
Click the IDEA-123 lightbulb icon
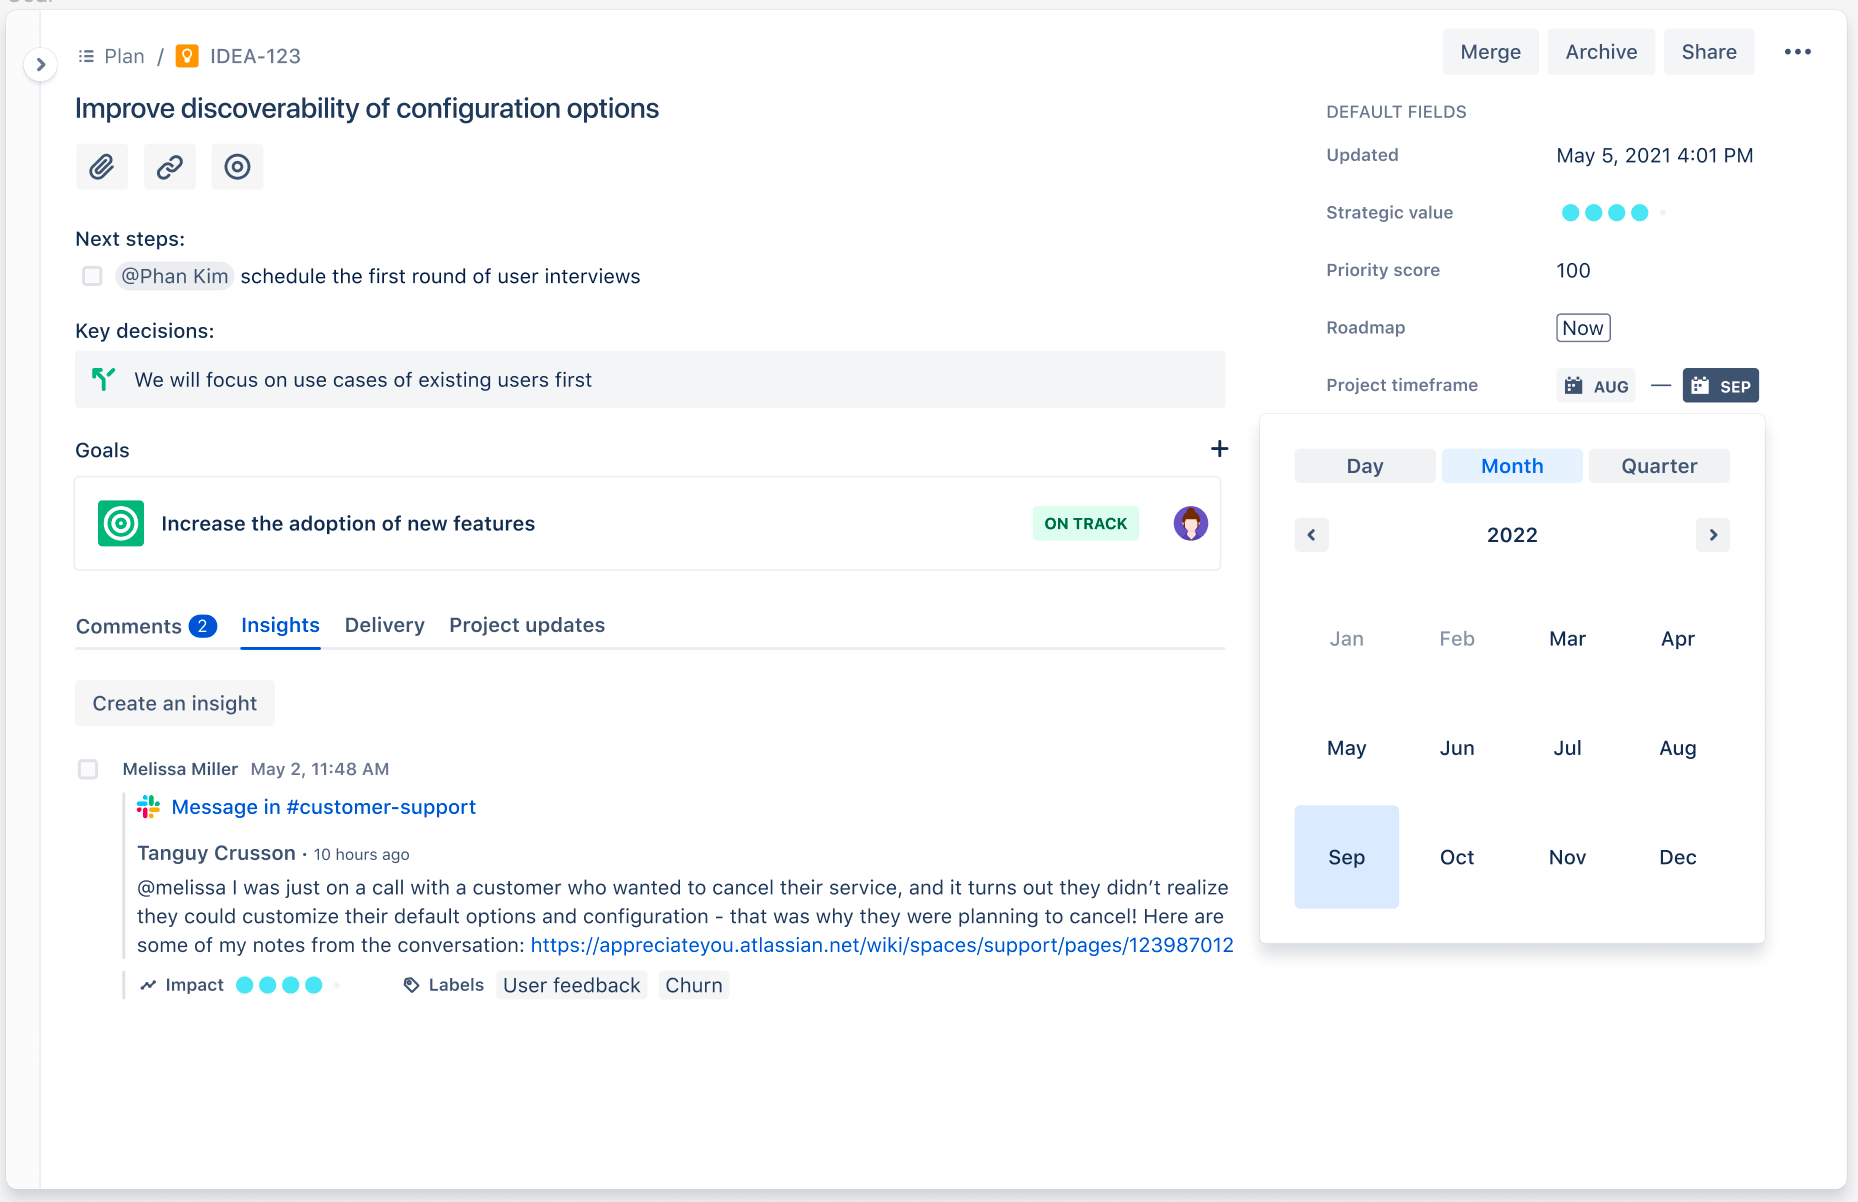186,56
